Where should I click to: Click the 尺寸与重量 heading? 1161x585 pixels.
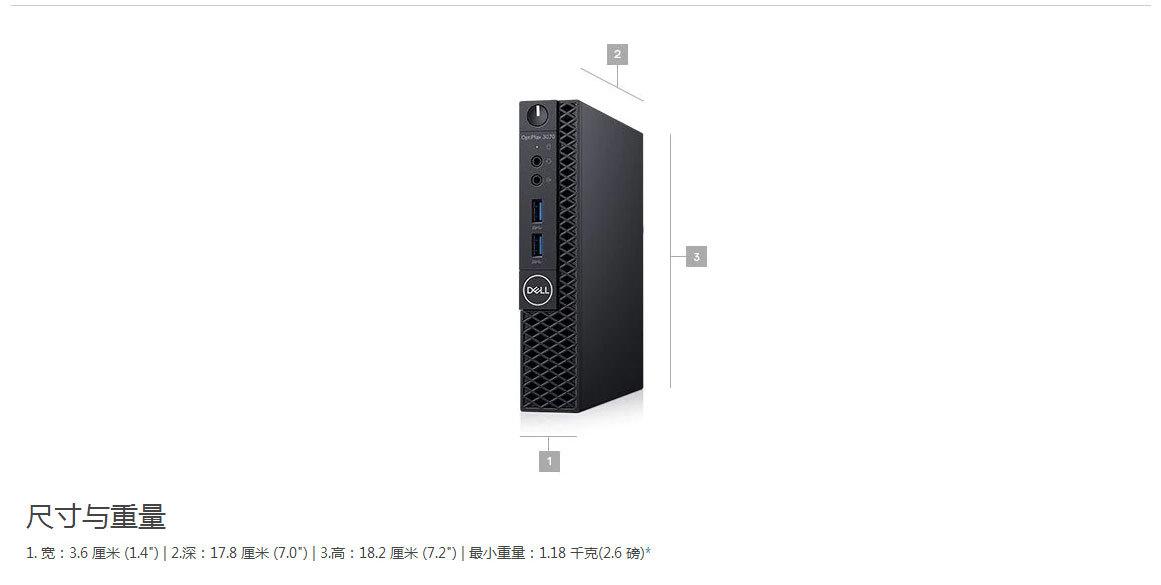click(96, 516)
